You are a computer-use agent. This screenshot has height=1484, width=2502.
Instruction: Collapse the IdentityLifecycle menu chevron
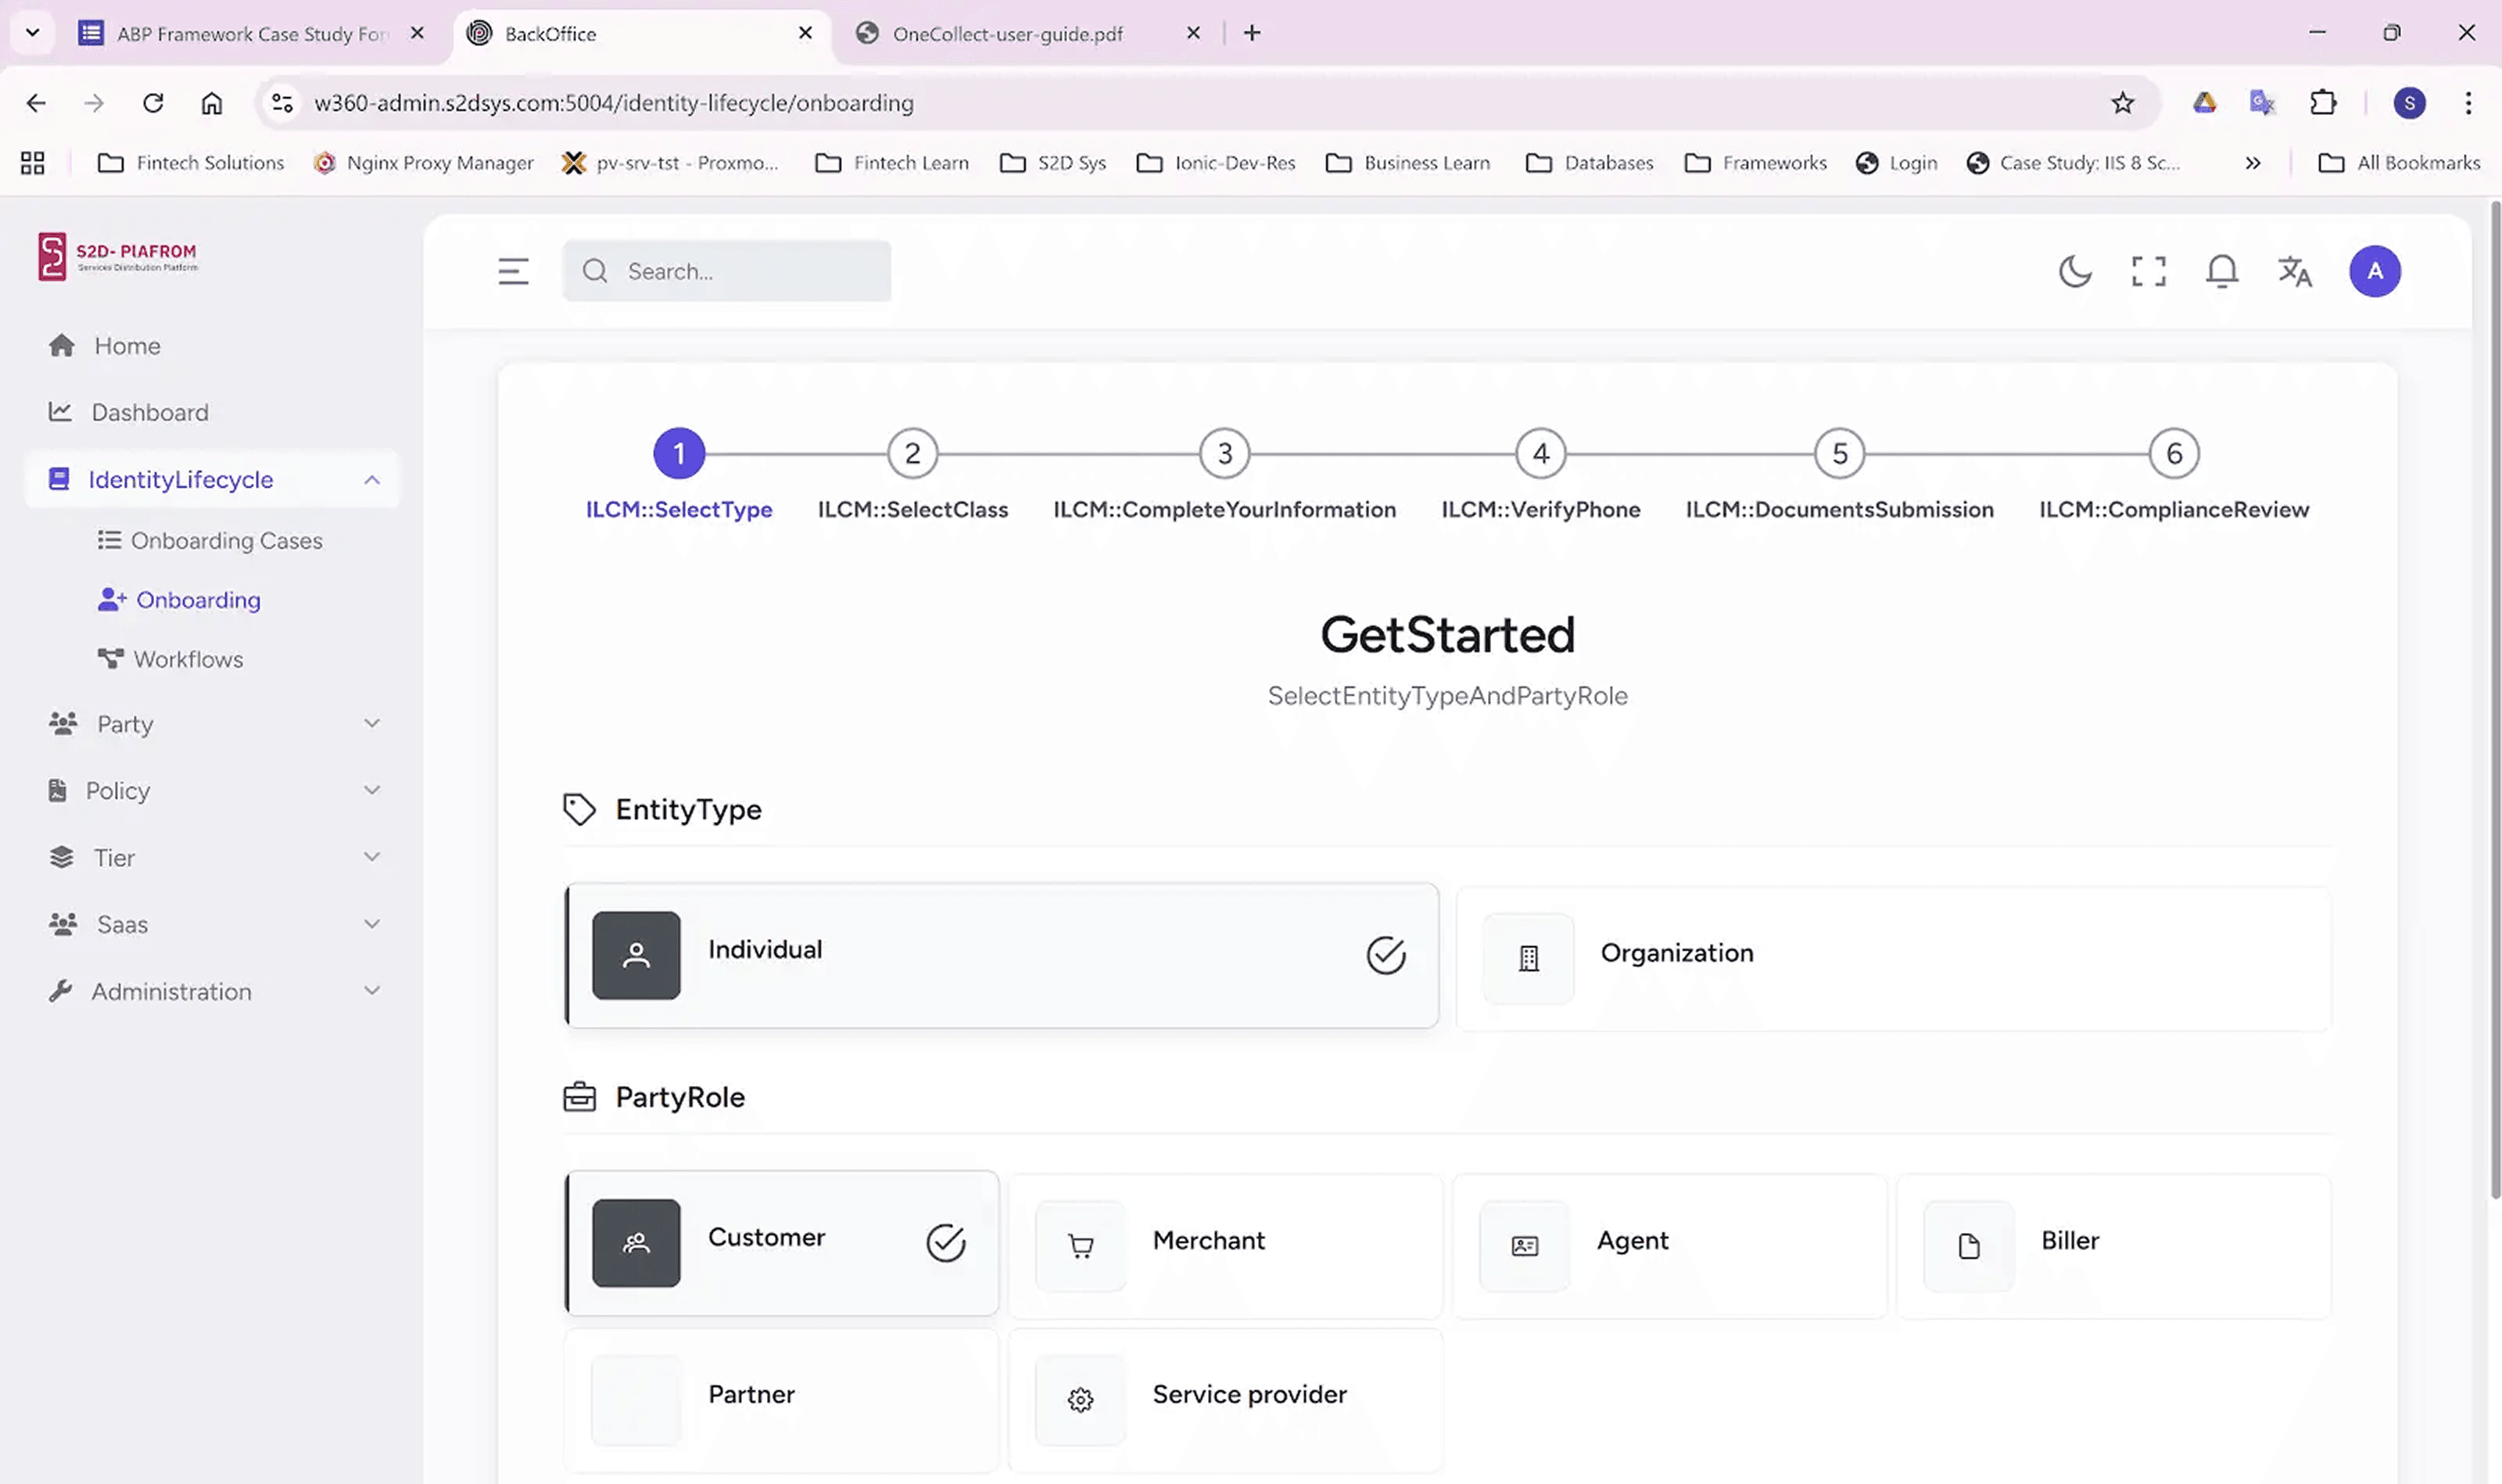[372, 480]
